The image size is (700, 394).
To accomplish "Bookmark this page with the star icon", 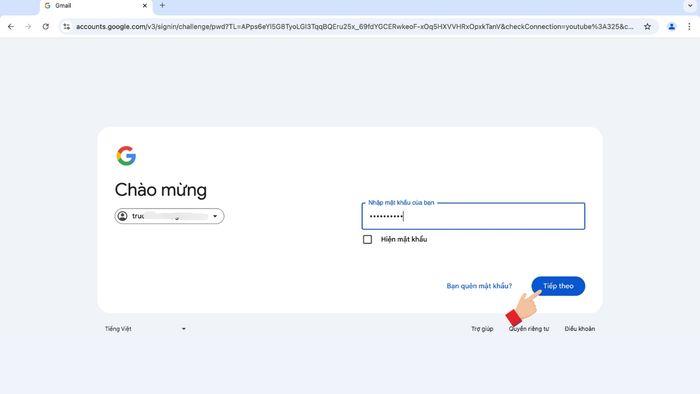I will [x=647, y=27].
